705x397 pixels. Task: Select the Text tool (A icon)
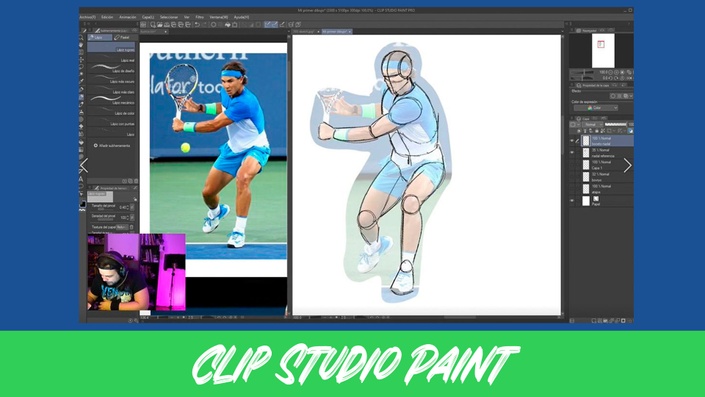81,179
